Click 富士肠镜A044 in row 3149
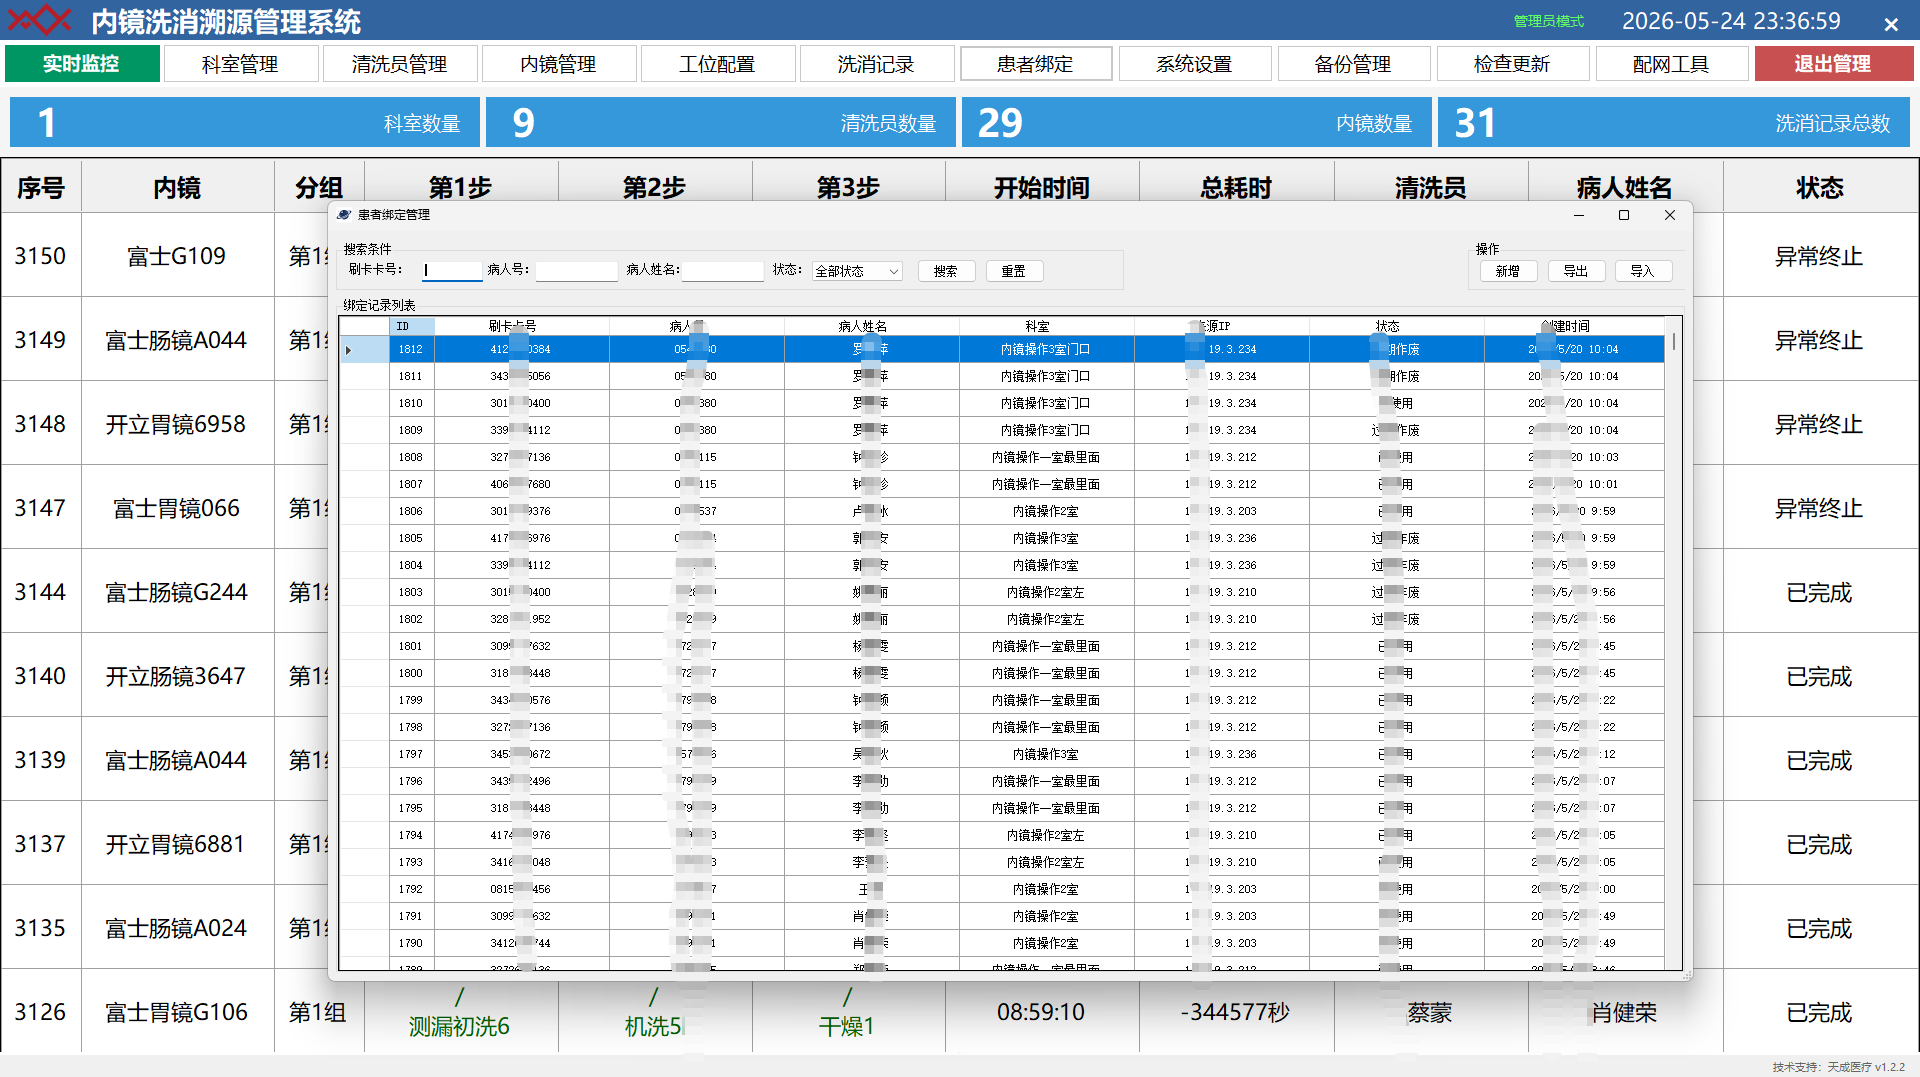The width and height of the screenshot is (1920, 1077). (x=177, y=340)
